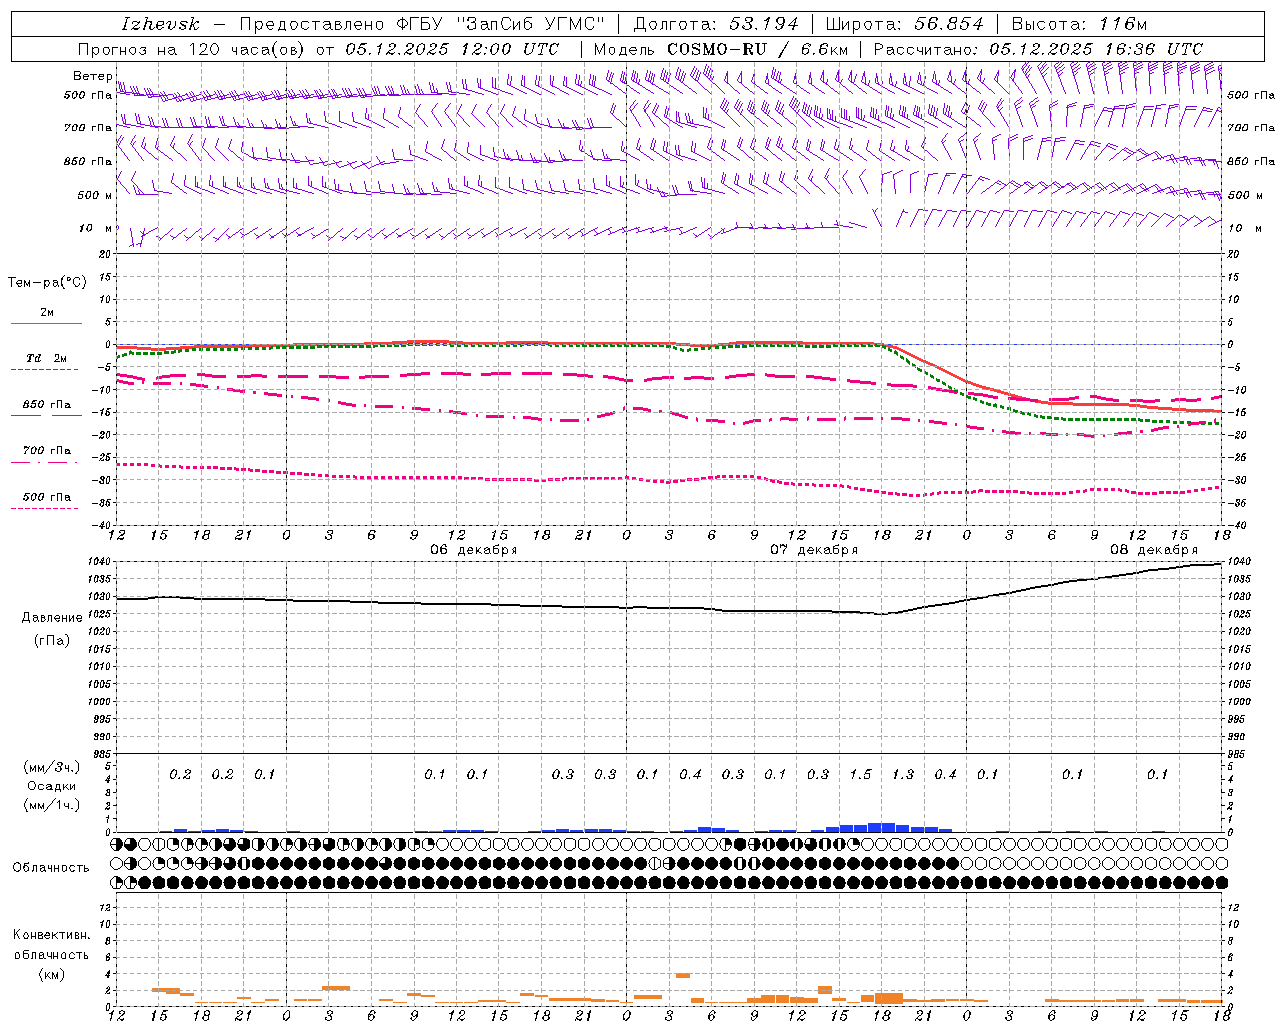Screen dimensions: 1280x1024
Task: Click the 985 value on left pressure axis
Action: [100, 754]
